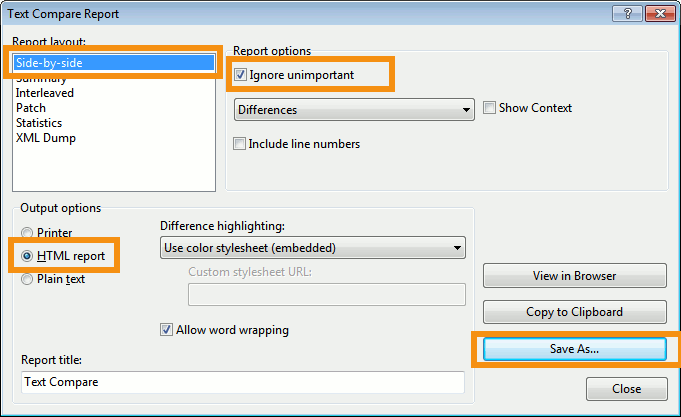Choose Interleaved report layout
Image resolution: width=681 pixels, height=417 pixels.
pos(45,93)
